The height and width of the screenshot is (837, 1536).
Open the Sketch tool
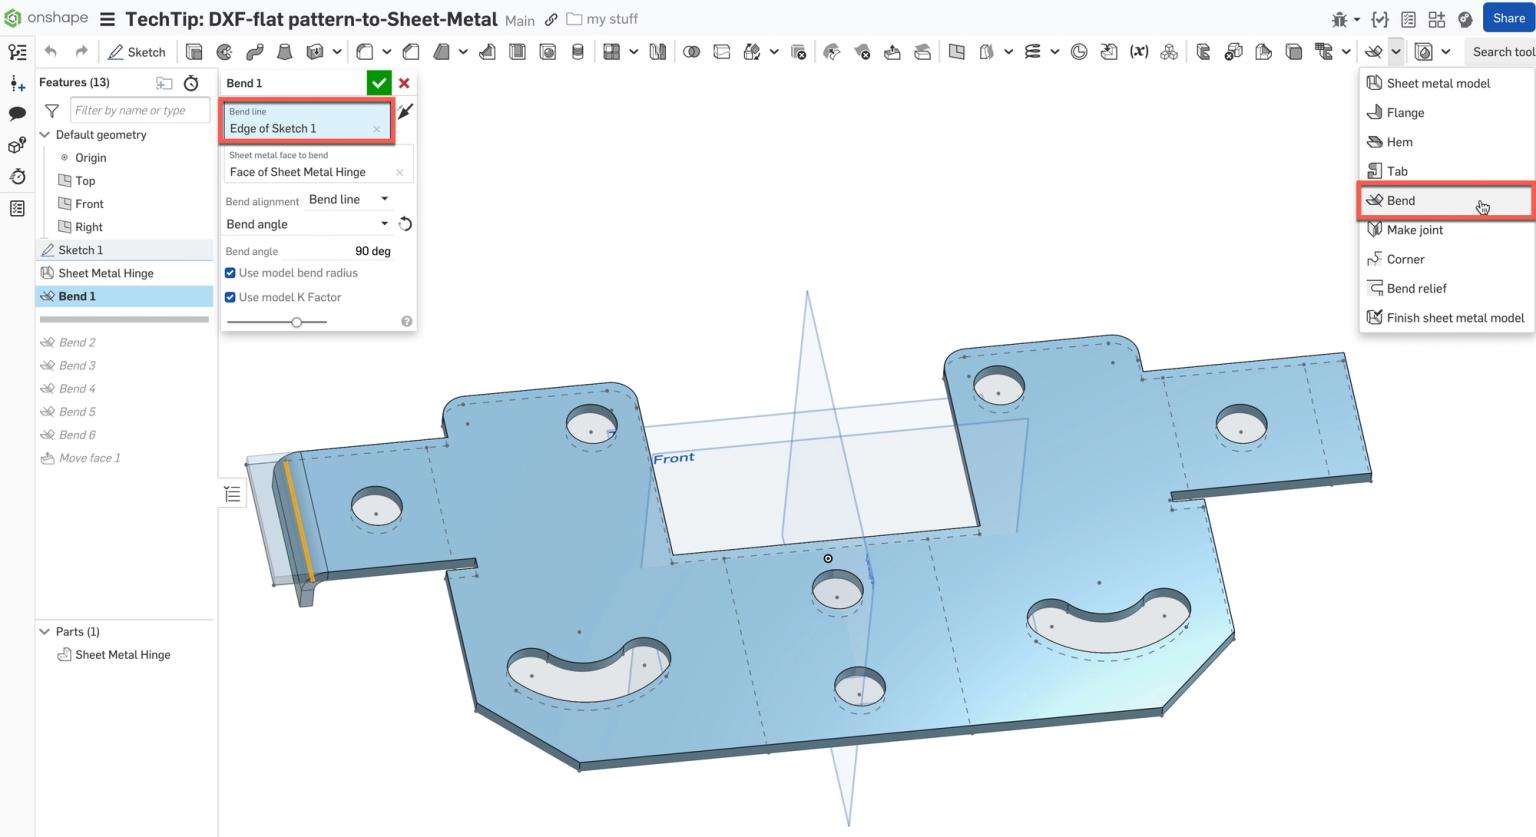[x=137, y=51]
